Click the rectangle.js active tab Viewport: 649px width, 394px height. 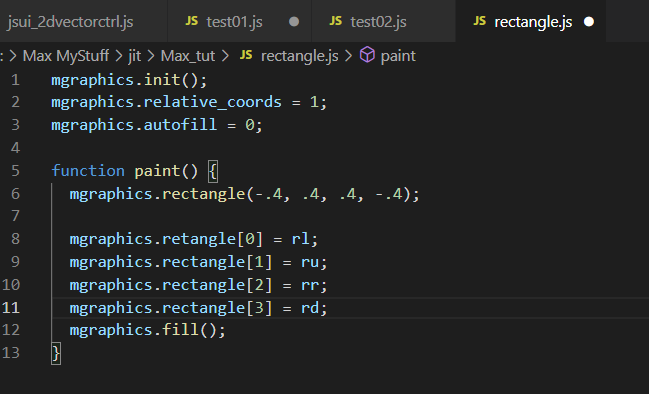531,22
